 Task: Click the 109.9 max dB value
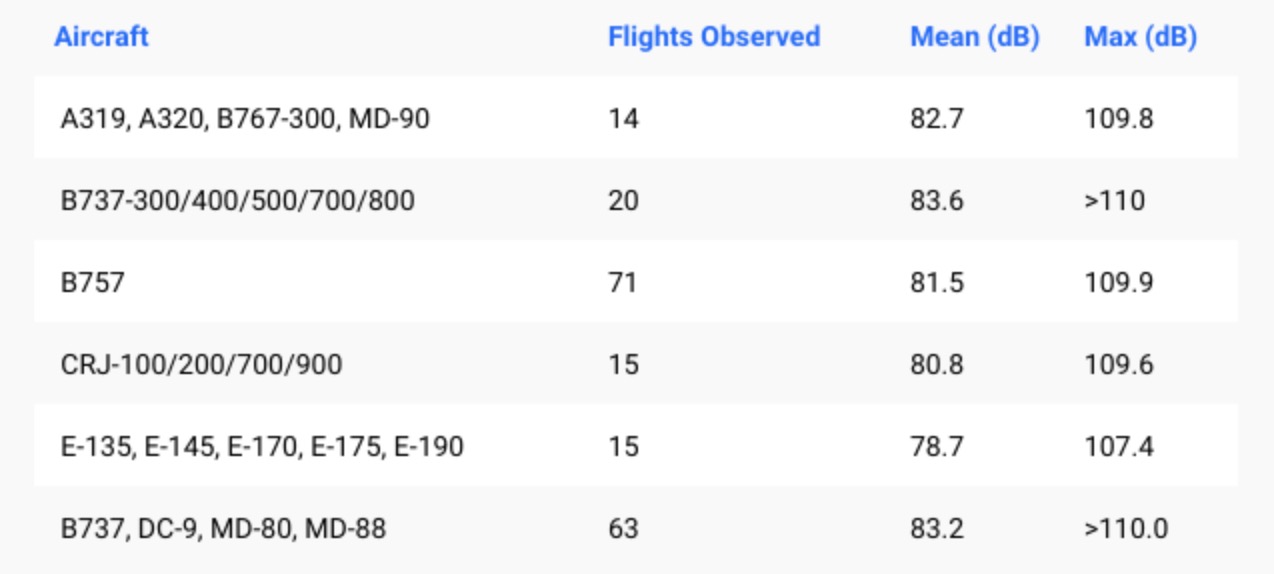pos(1118,283)
